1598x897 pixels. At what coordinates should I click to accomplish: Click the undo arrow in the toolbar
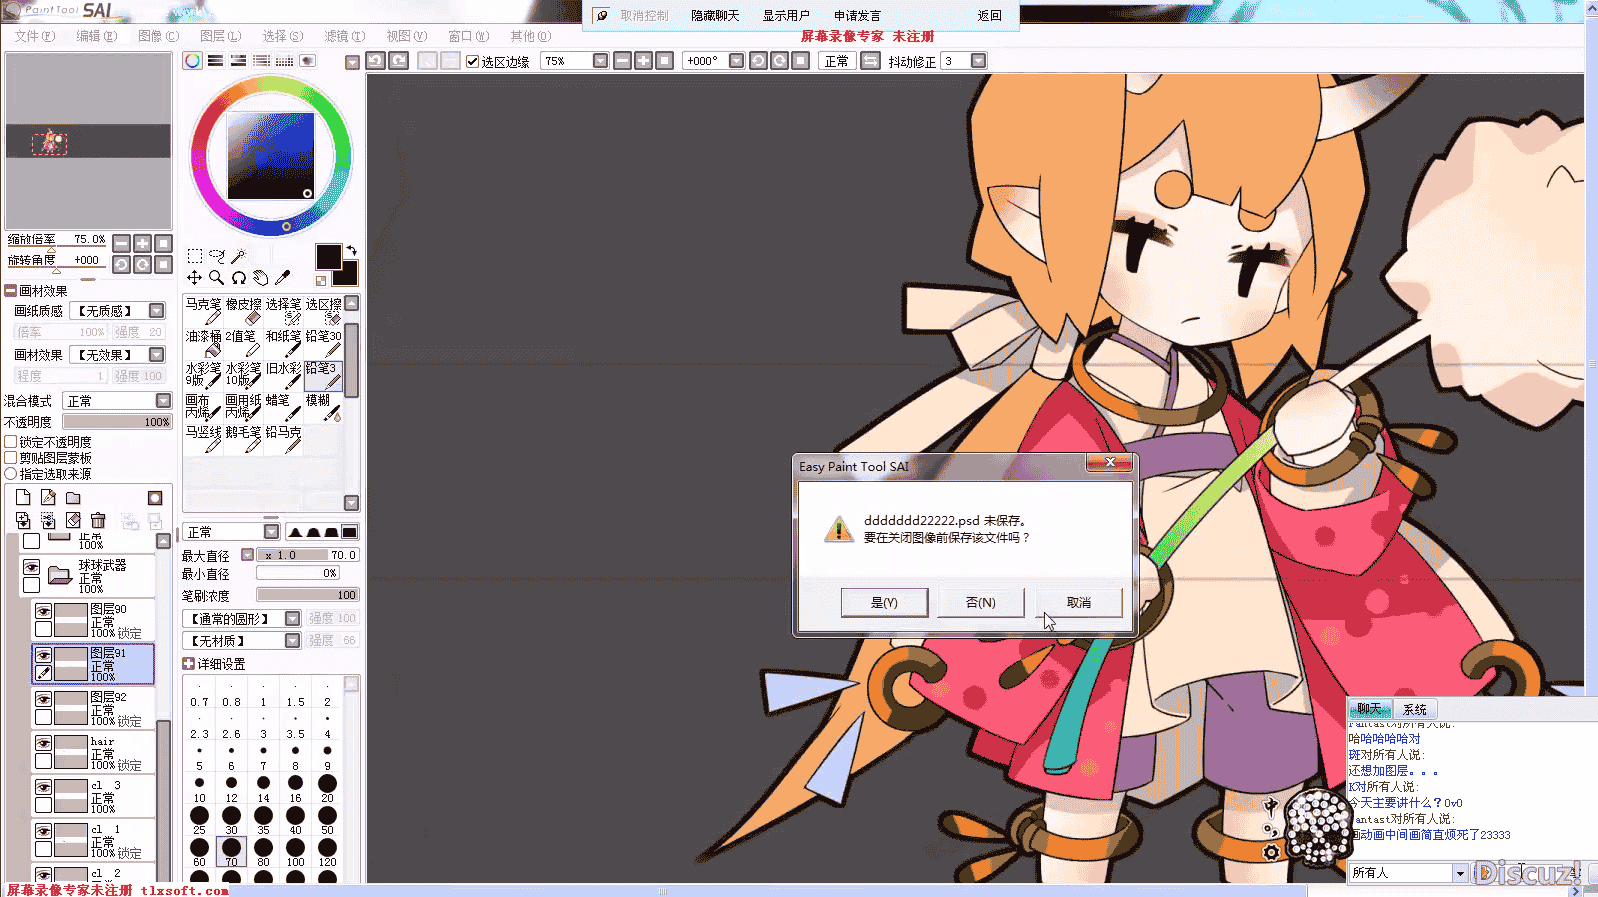pyautogui.click(x=375, y=61)
